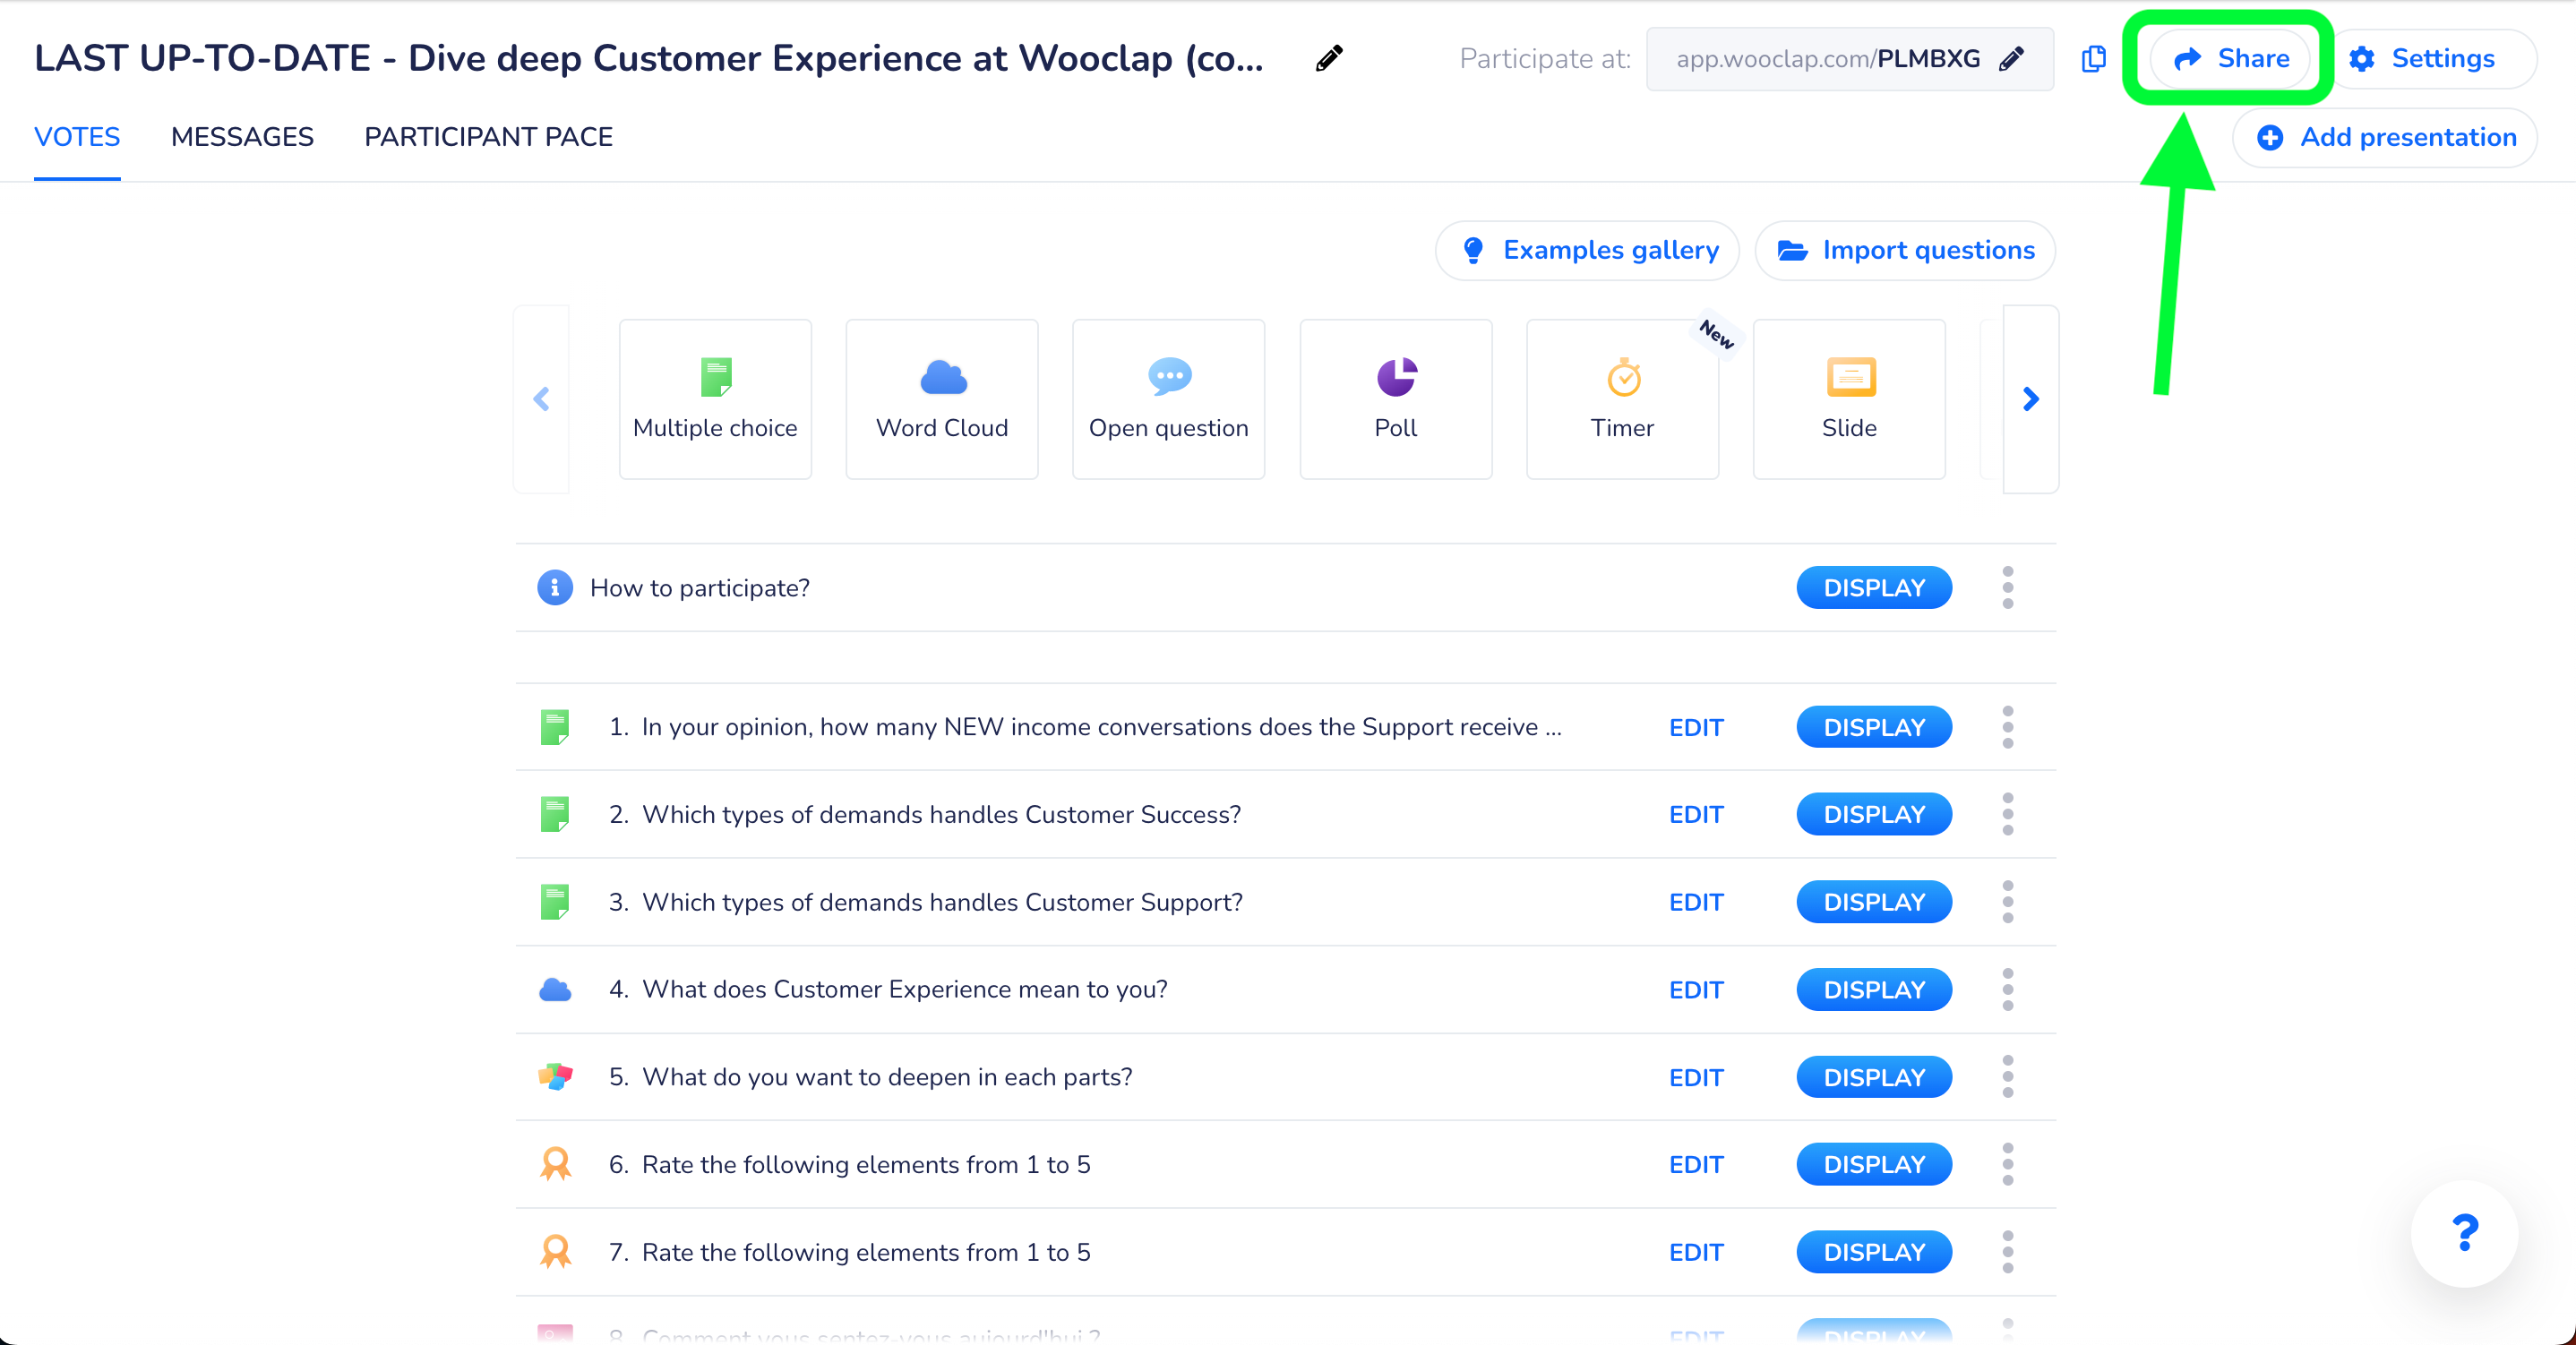Image resolution: width=2576 pixels, height=1345 pixels.
Task: Open the PARTICIPANT PACE tab
Action: pyautogui.click(x=489, y=137)
